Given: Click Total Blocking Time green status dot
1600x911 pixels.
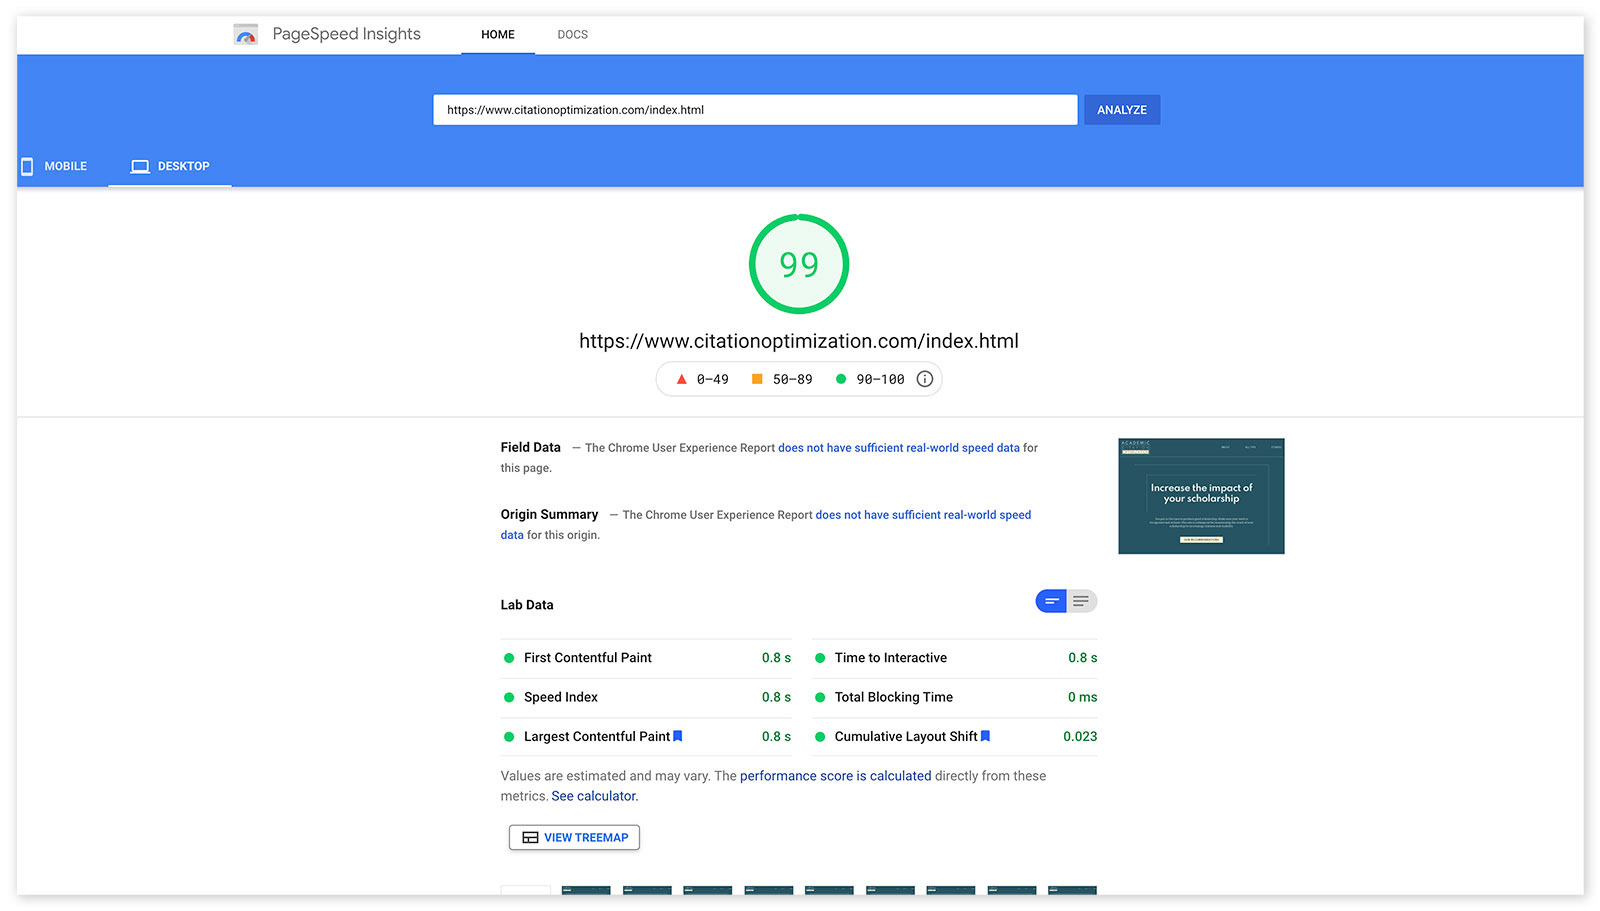Looking at the screenshot, I should point(820,697).
